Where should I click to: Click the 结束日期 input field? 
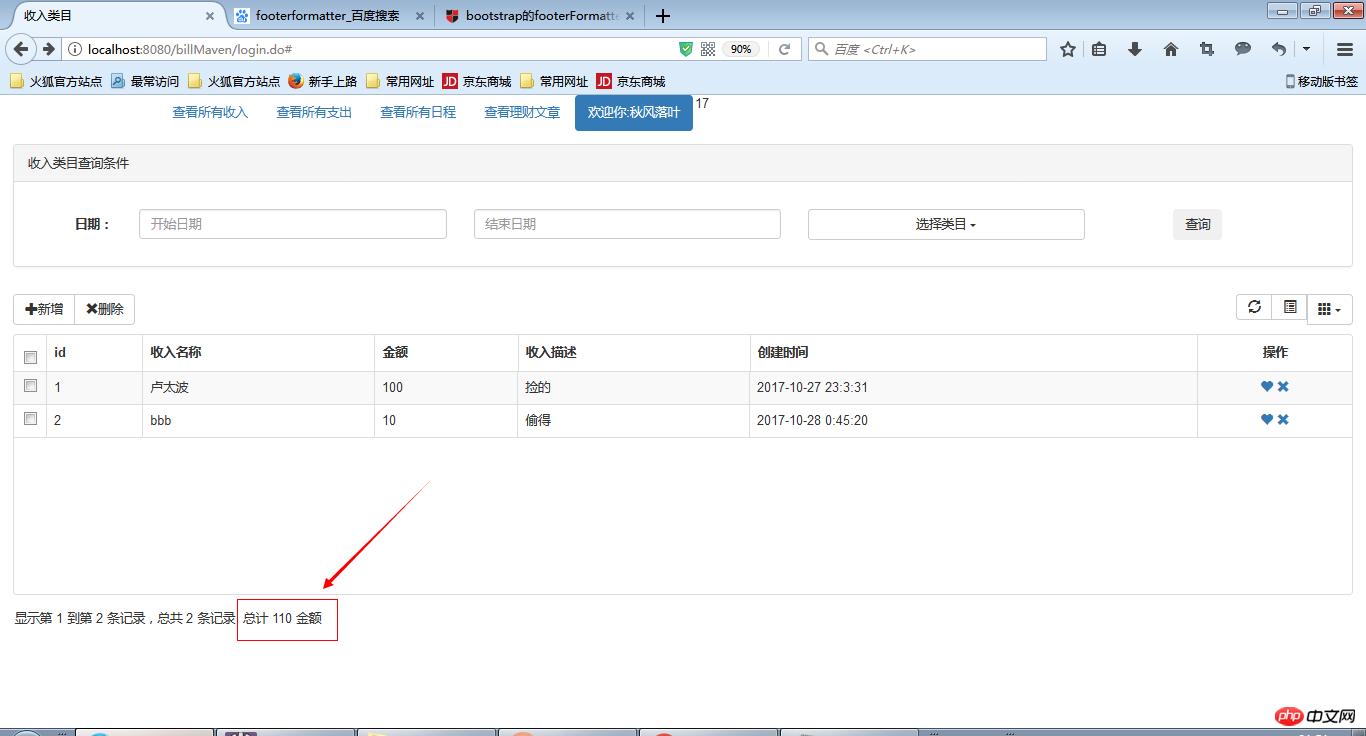tap(627, 224)
